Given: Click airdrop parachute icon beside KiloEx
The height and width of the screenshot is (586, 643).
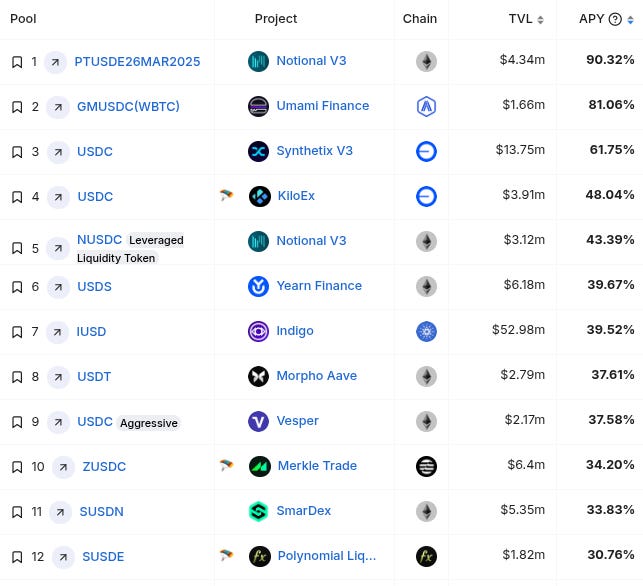Looking at the screenshot, I should tap(226, 195).
